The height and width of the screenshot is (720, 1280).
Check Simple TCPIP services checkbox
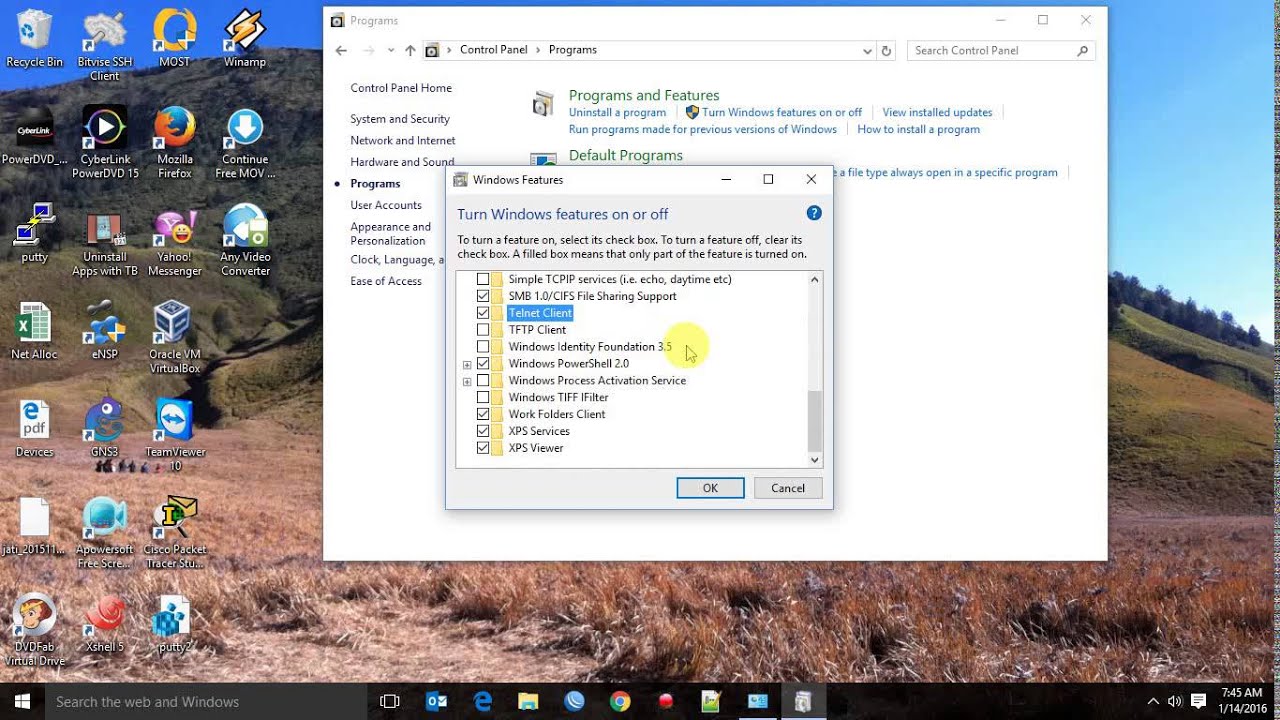483,279
